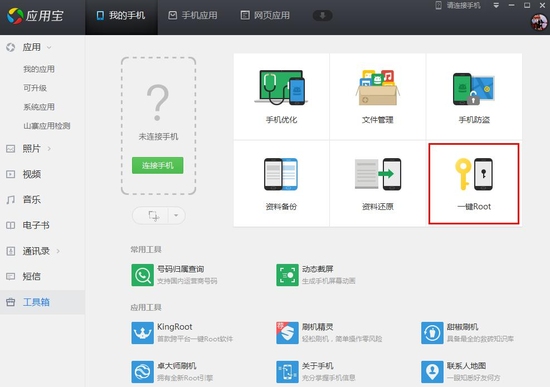Expand the 通讯录 contacts section arrow
Image resolution: width=550 pixels, height=387 pixels.
click(58, 251)
